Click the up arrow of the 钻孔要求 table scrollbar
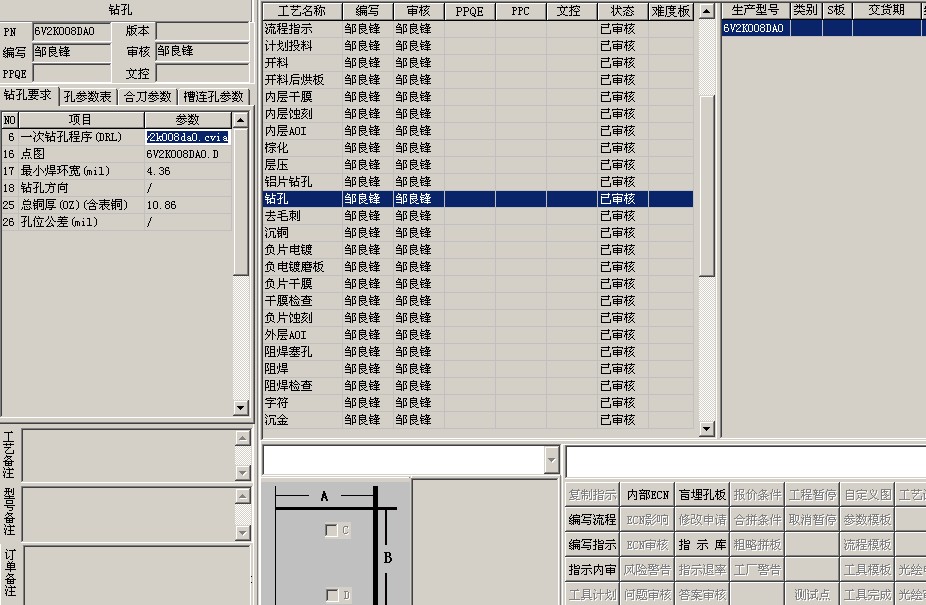 pos(240,120)
